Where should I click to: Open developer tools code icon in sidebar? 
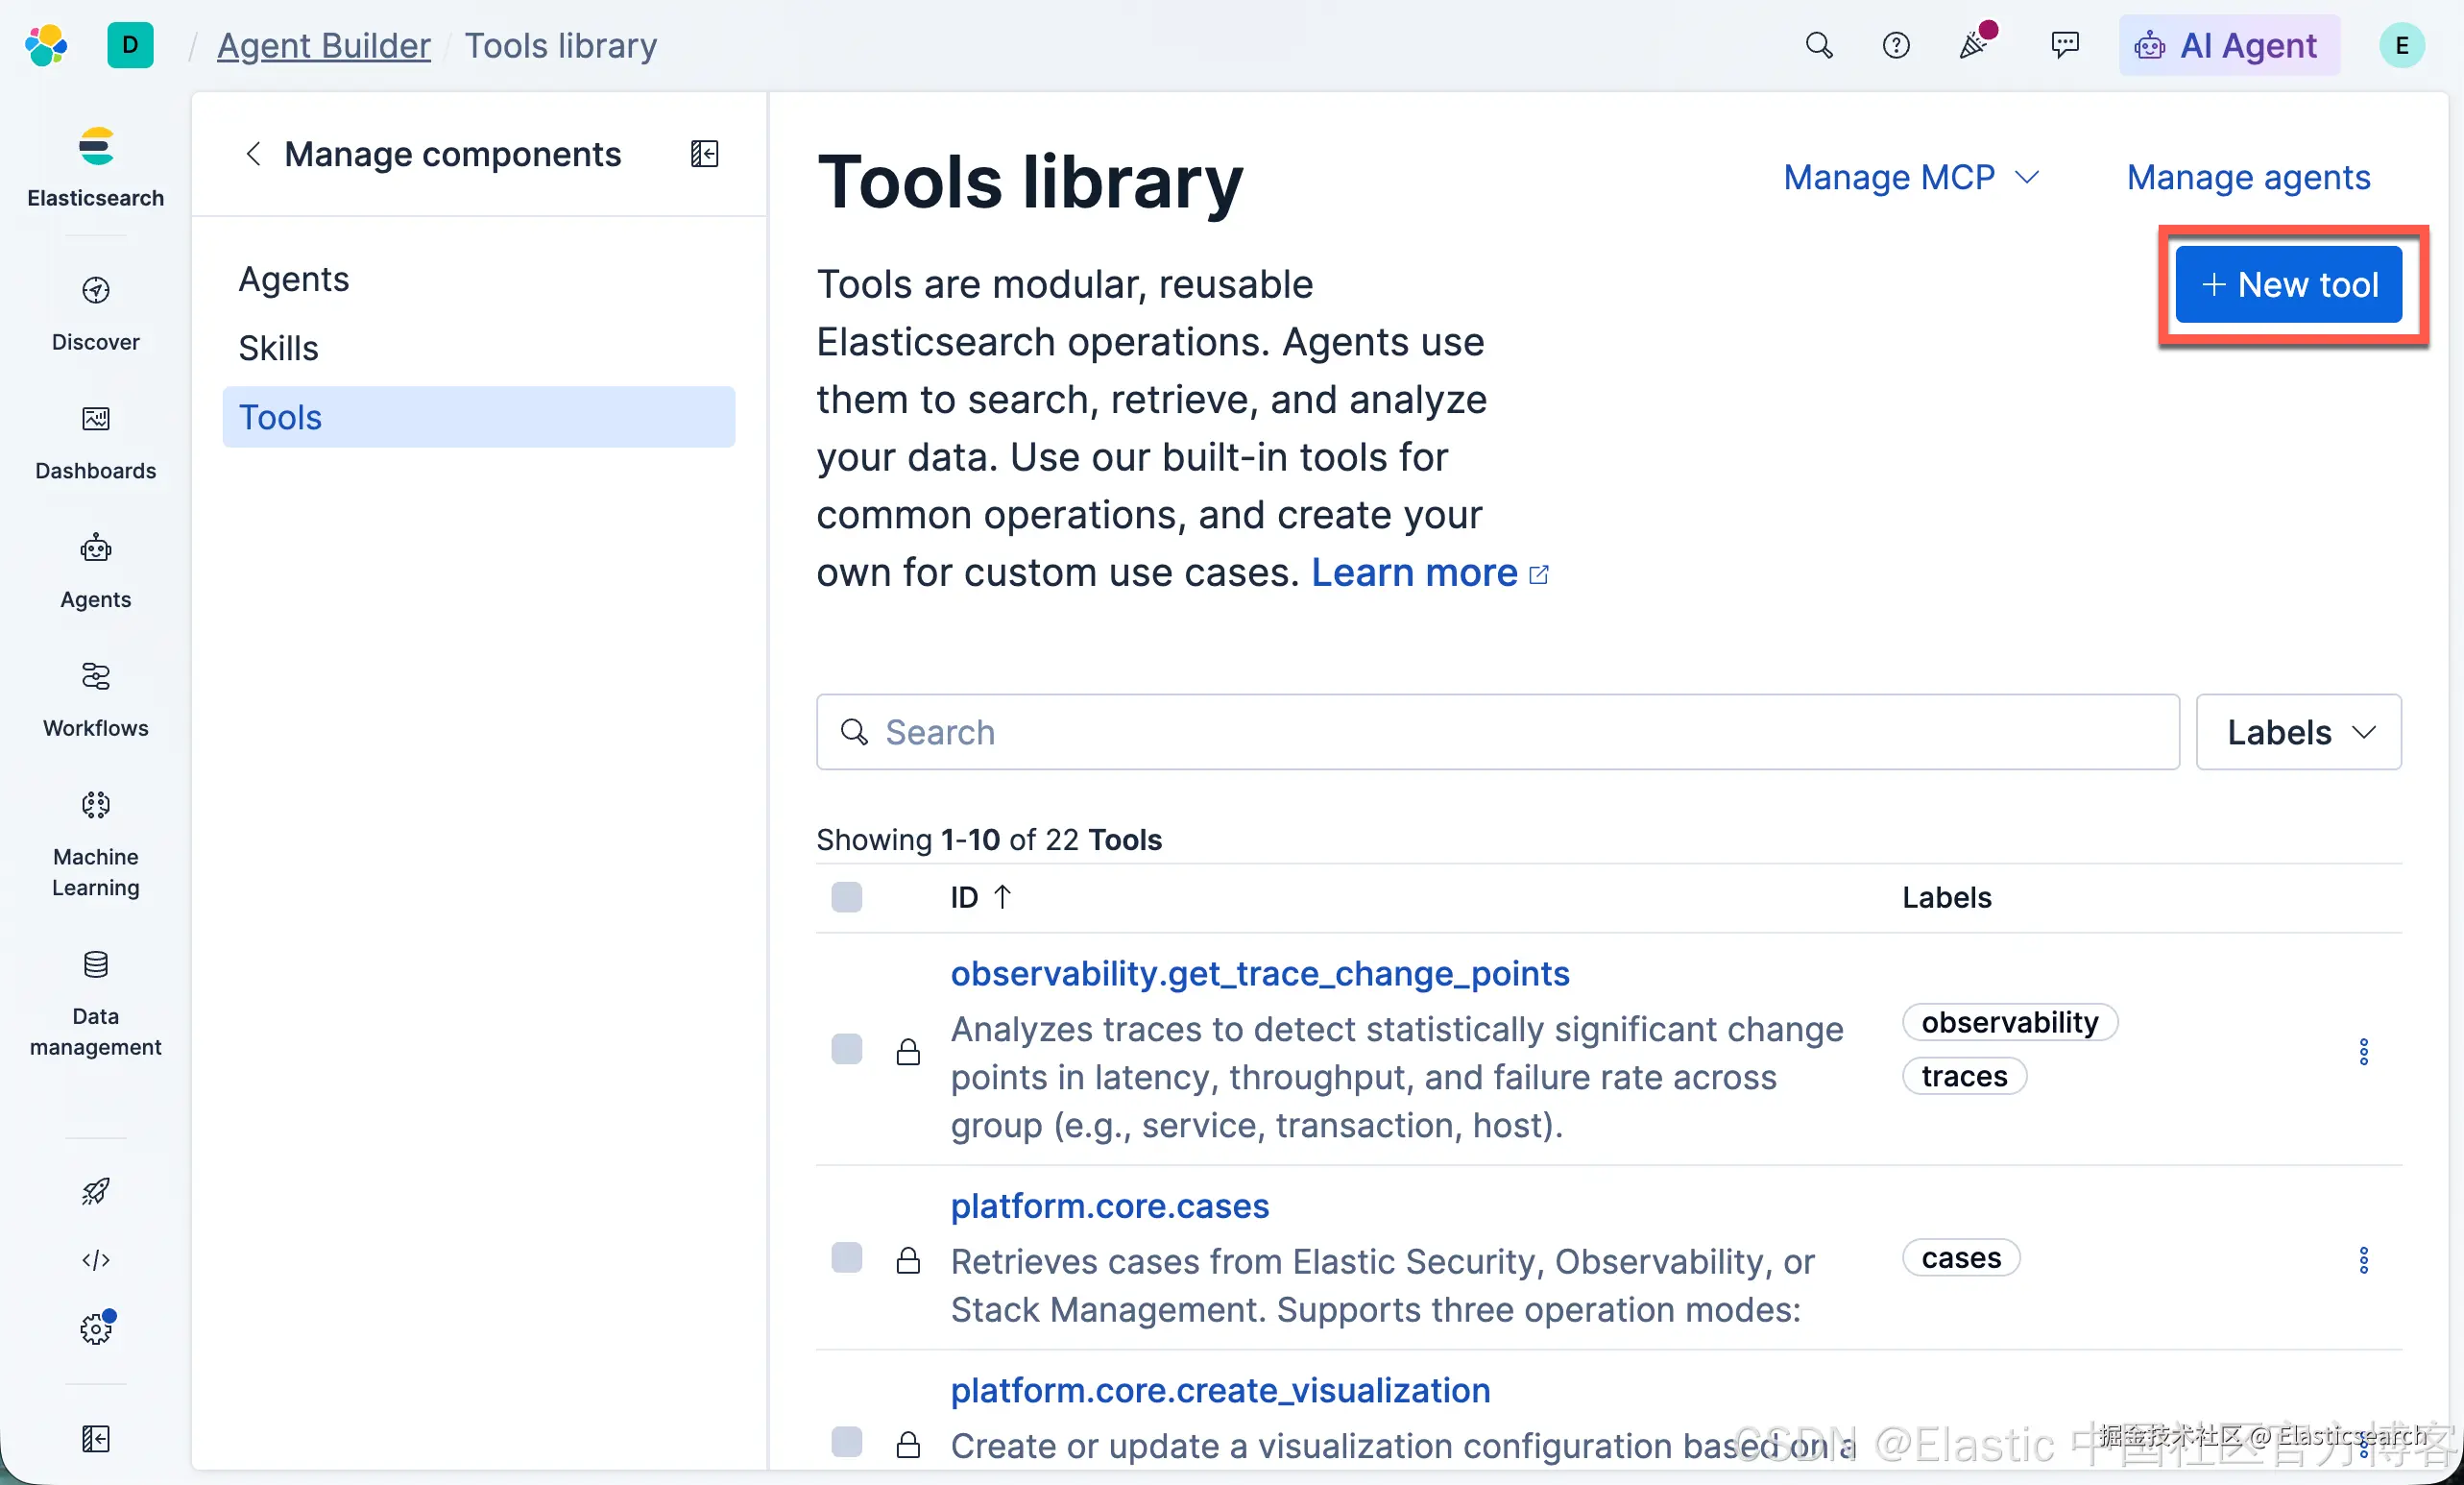96,1260
